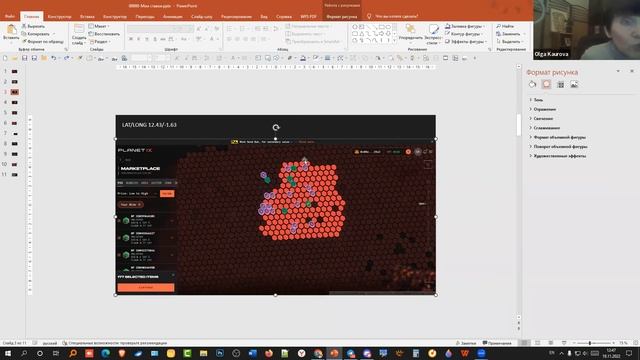Open Эффекты фигуры effects dropdown
640x360 pixels.
pos(465,42)
